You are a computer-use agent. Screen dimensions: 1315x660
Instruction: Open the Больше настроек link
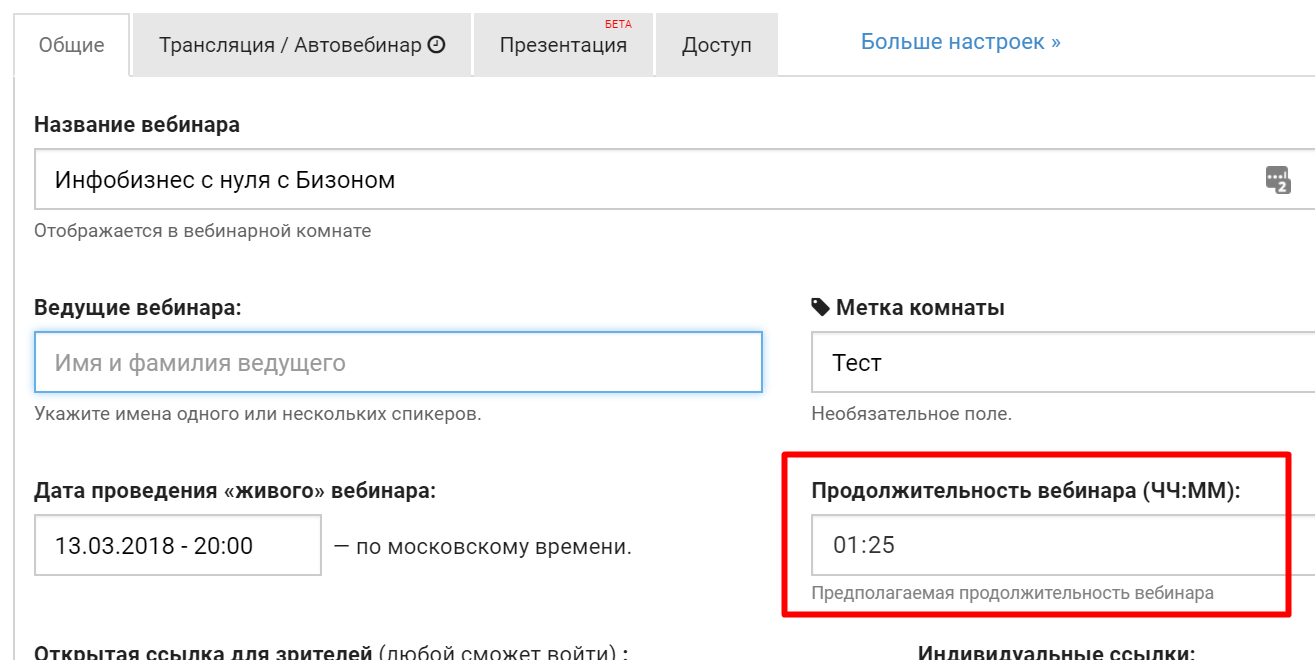960,42
